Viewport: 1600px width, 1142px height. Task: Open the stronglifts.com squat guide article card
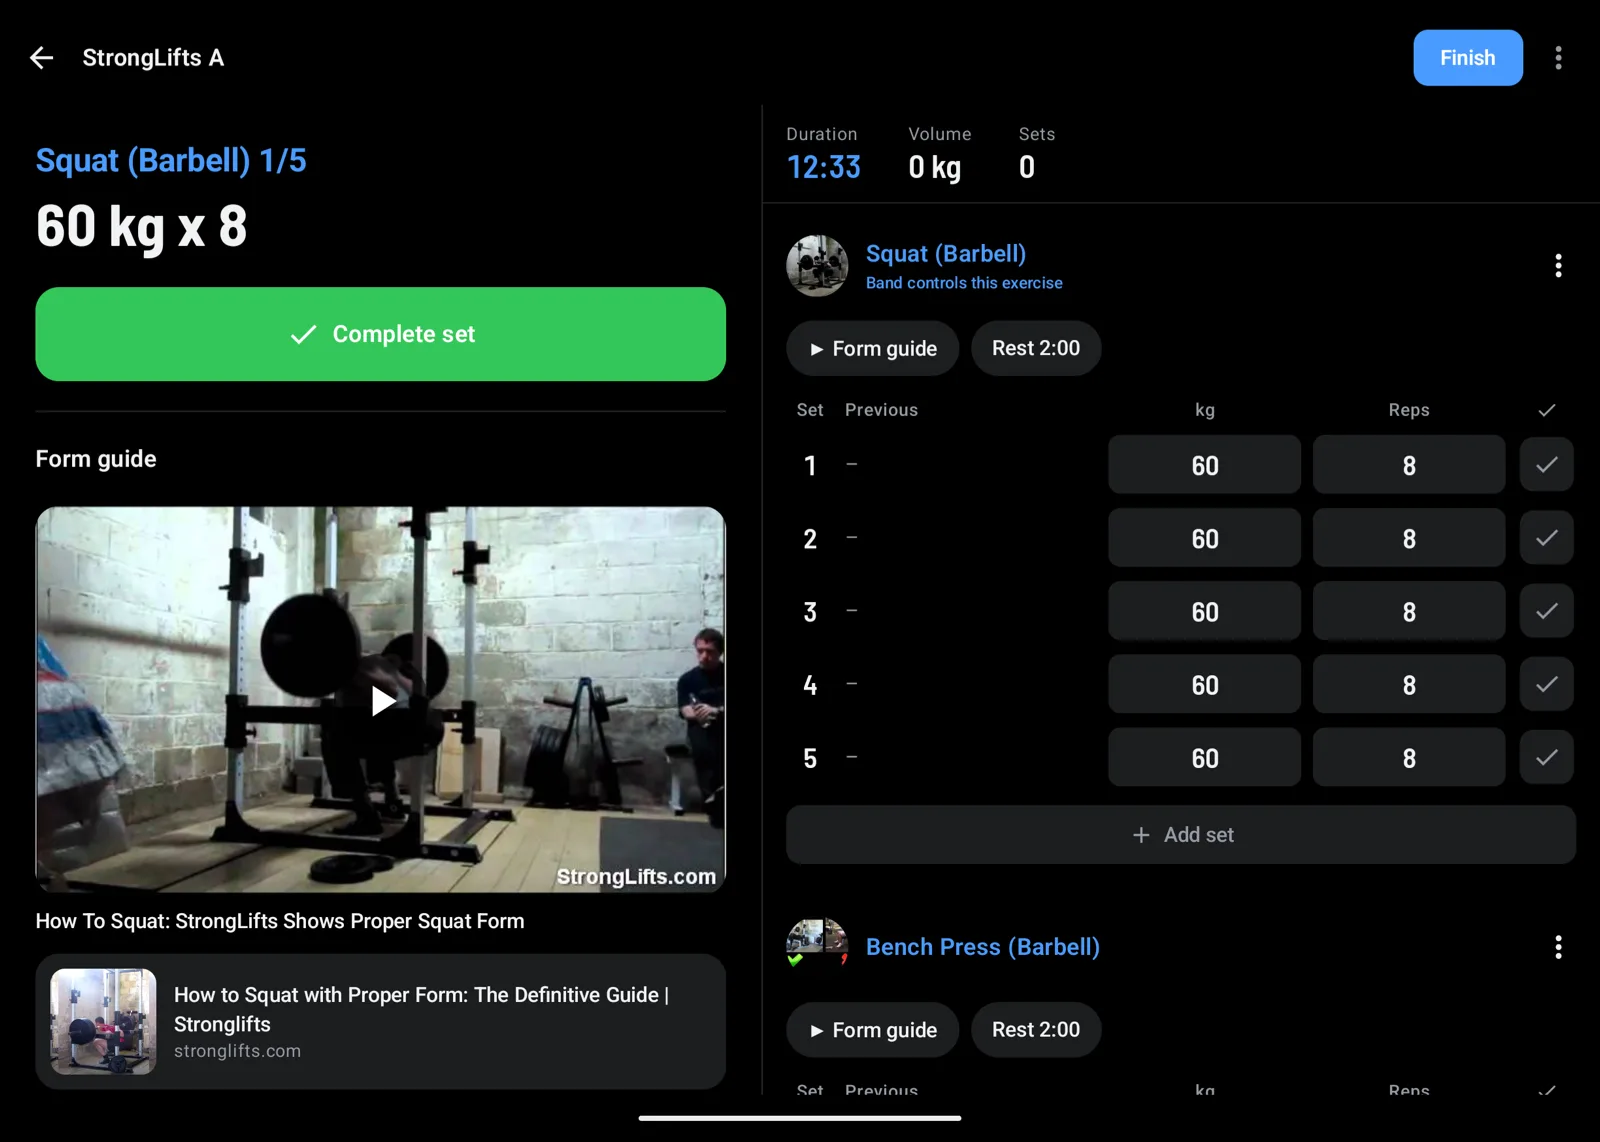click(x=381, y=1021)
